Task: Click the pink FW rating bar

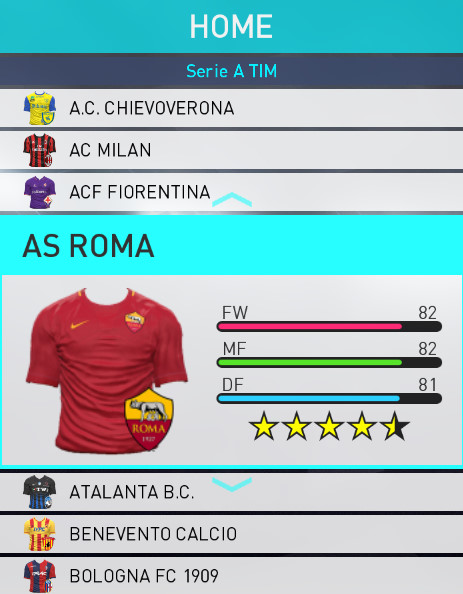Action: pyautogui.click(x=329, y=327)
